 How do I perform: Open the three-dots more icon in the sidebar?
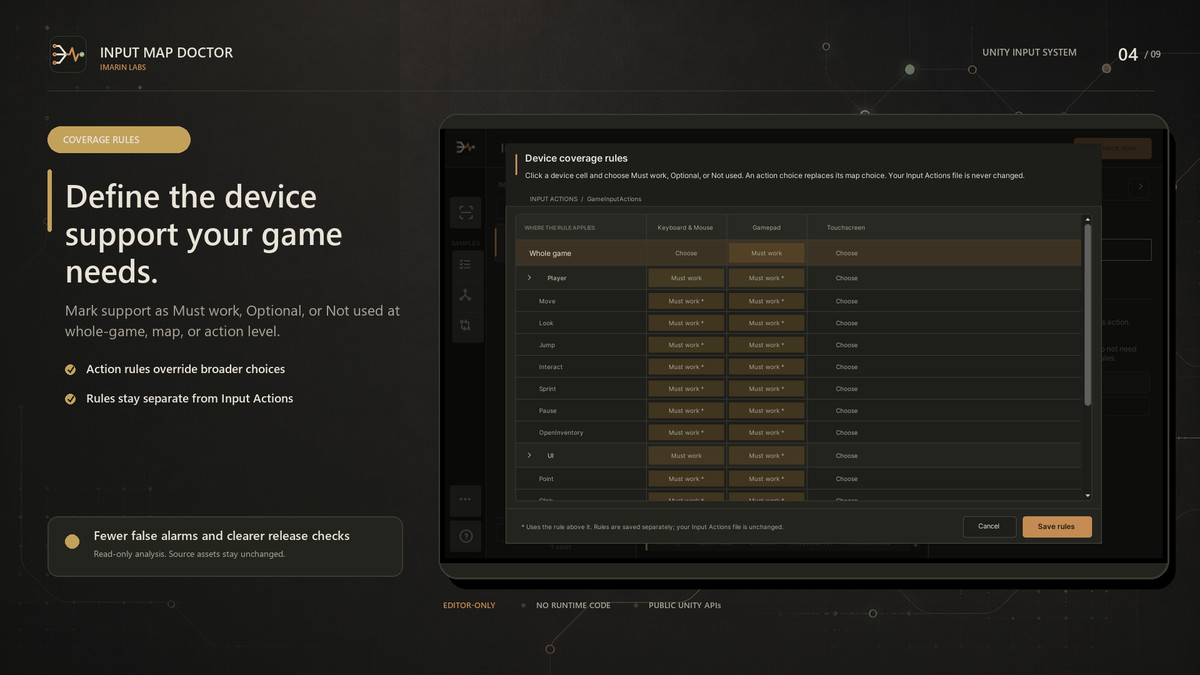[465, 499]
